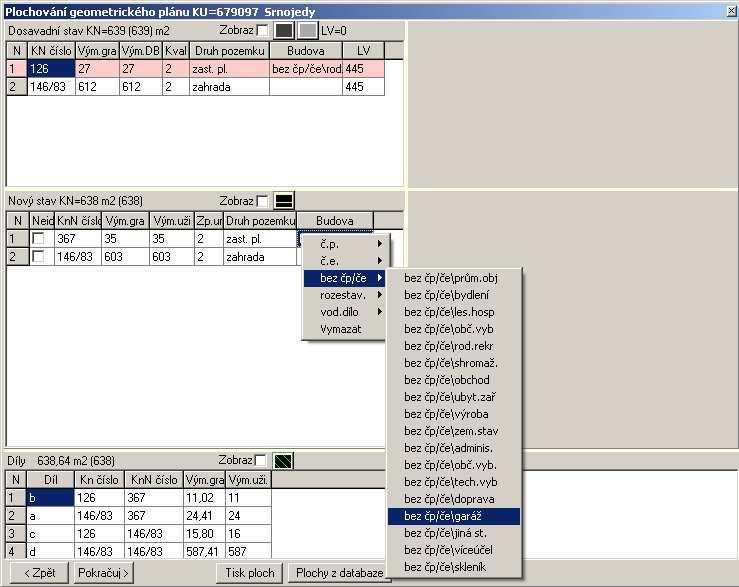The width and height of the screenshot is (739, 587).
Task: Toggle Zobraz checkbox in Díly section
Action: pos(260,460)
